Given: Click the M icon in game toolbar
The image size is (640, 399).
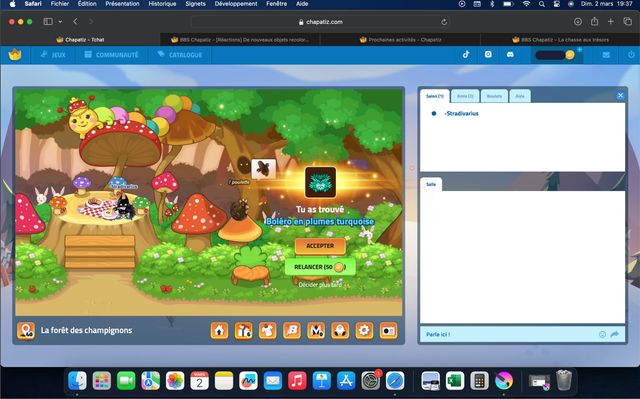Looking at the screenshot, I should pyautogui.click(x=316, y=330).
